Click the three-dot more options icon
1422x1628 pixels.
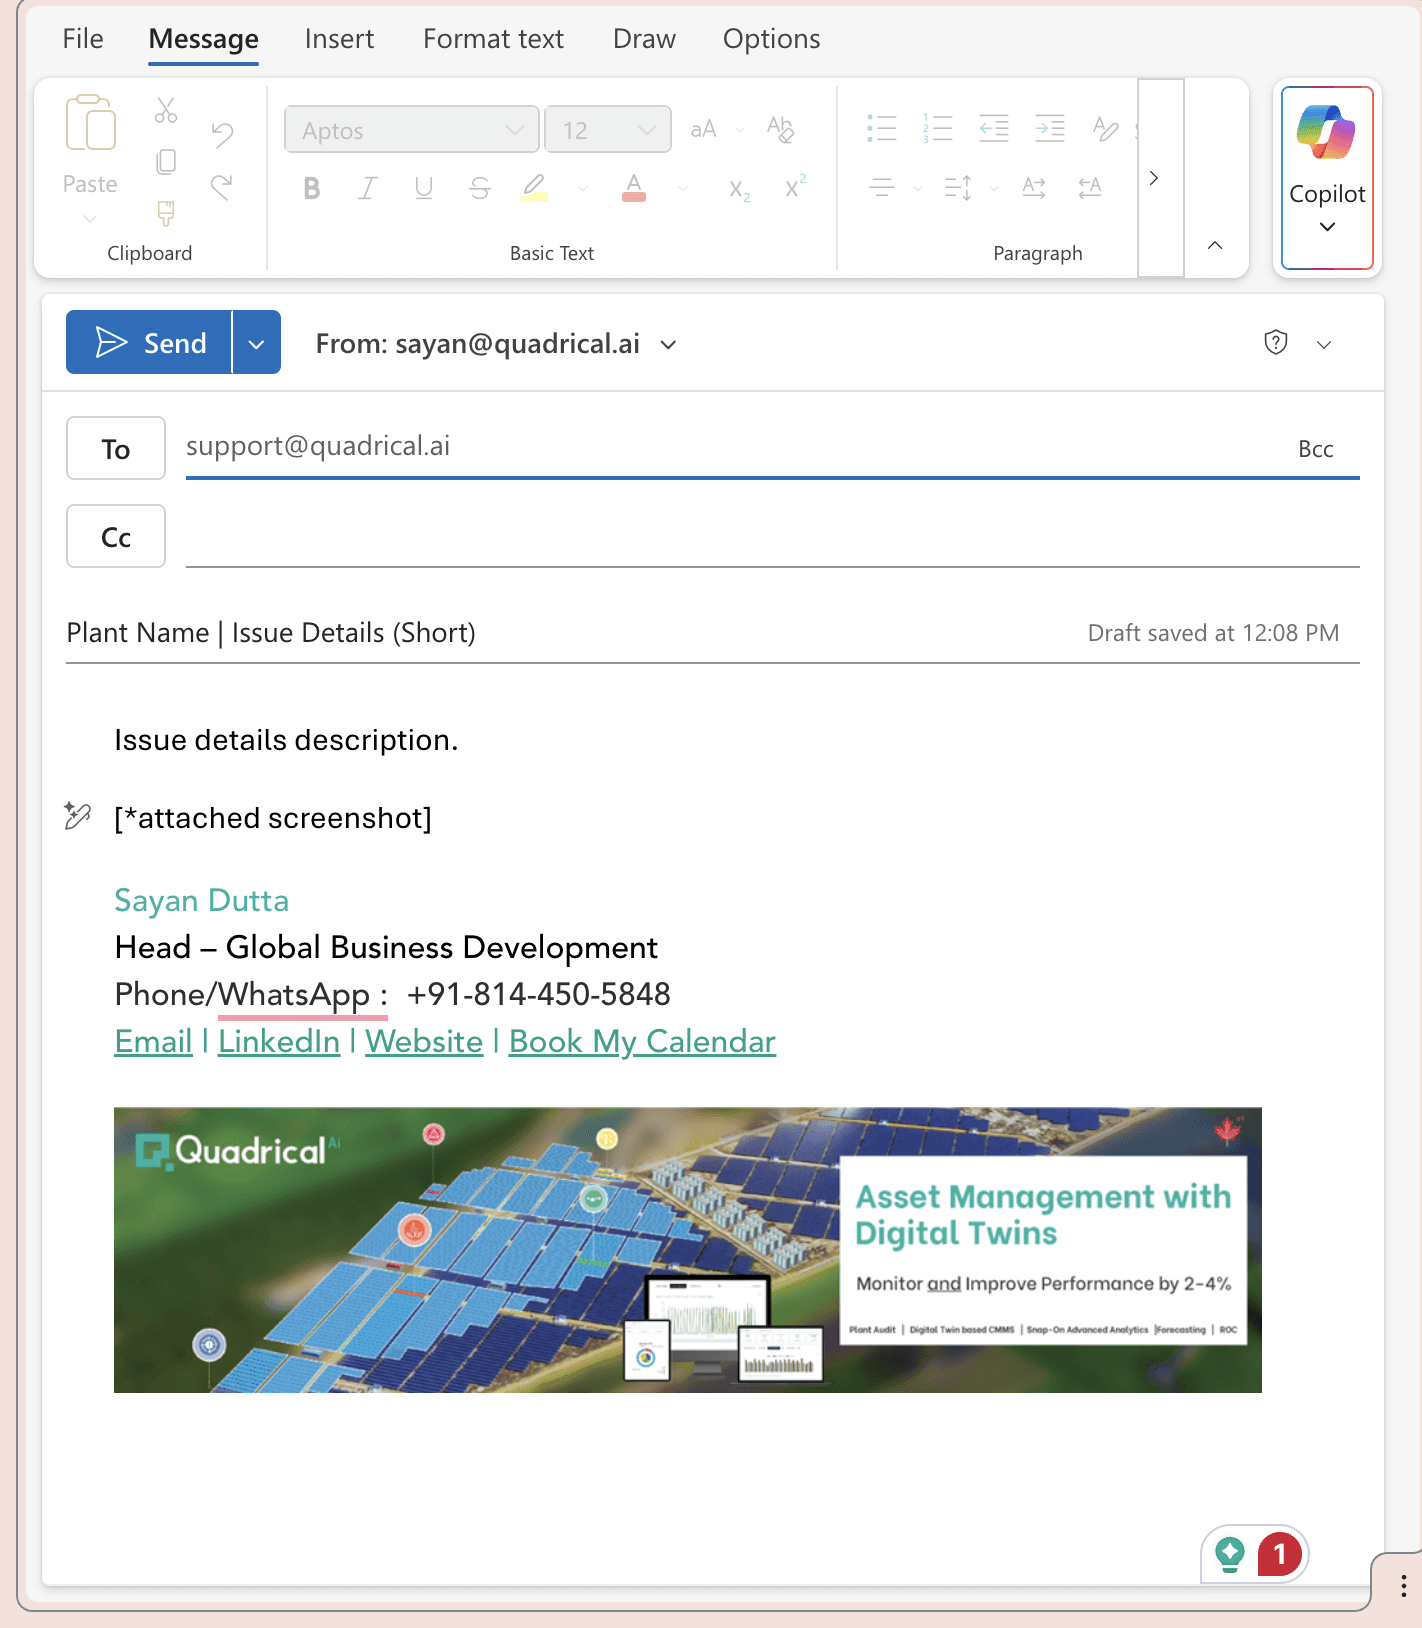1404,1585
